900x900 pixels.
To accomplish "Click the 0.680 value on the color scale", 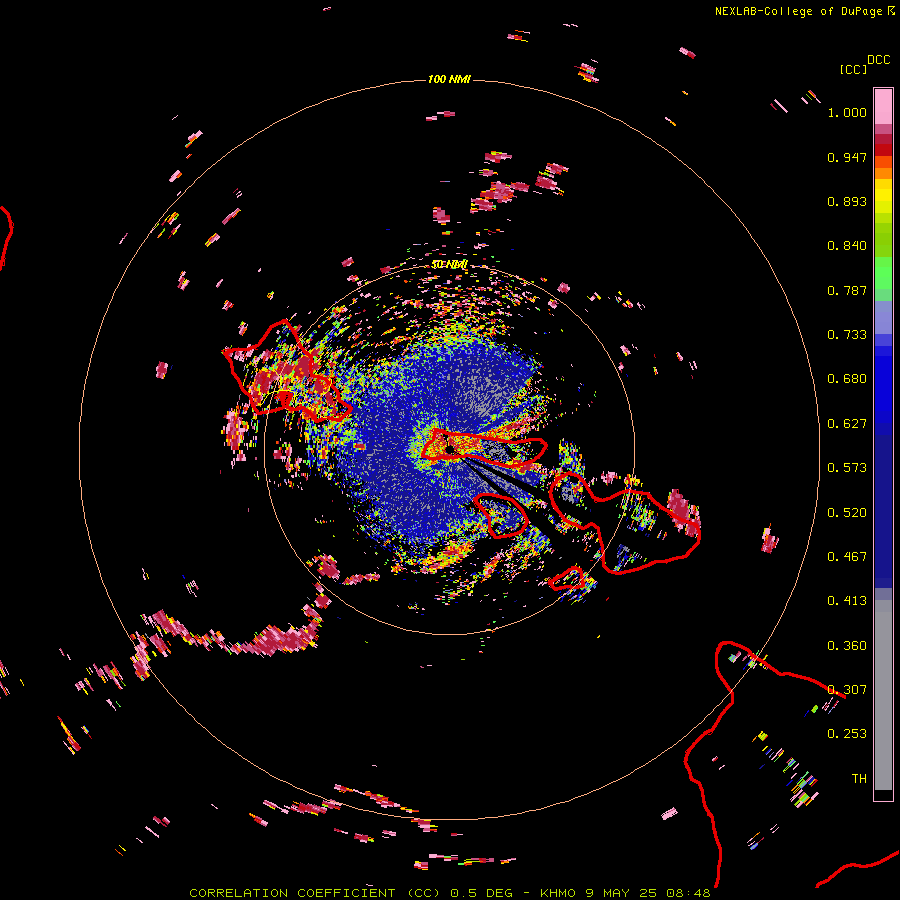I will click(x=847, y=379).
